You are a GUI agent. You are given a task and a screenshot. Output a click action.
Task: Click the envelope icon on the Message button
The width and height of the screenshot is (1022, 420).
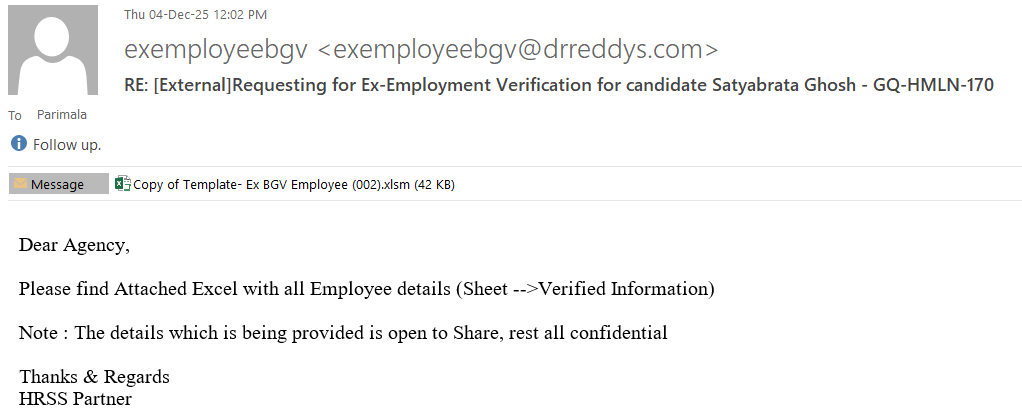[20, 184]
